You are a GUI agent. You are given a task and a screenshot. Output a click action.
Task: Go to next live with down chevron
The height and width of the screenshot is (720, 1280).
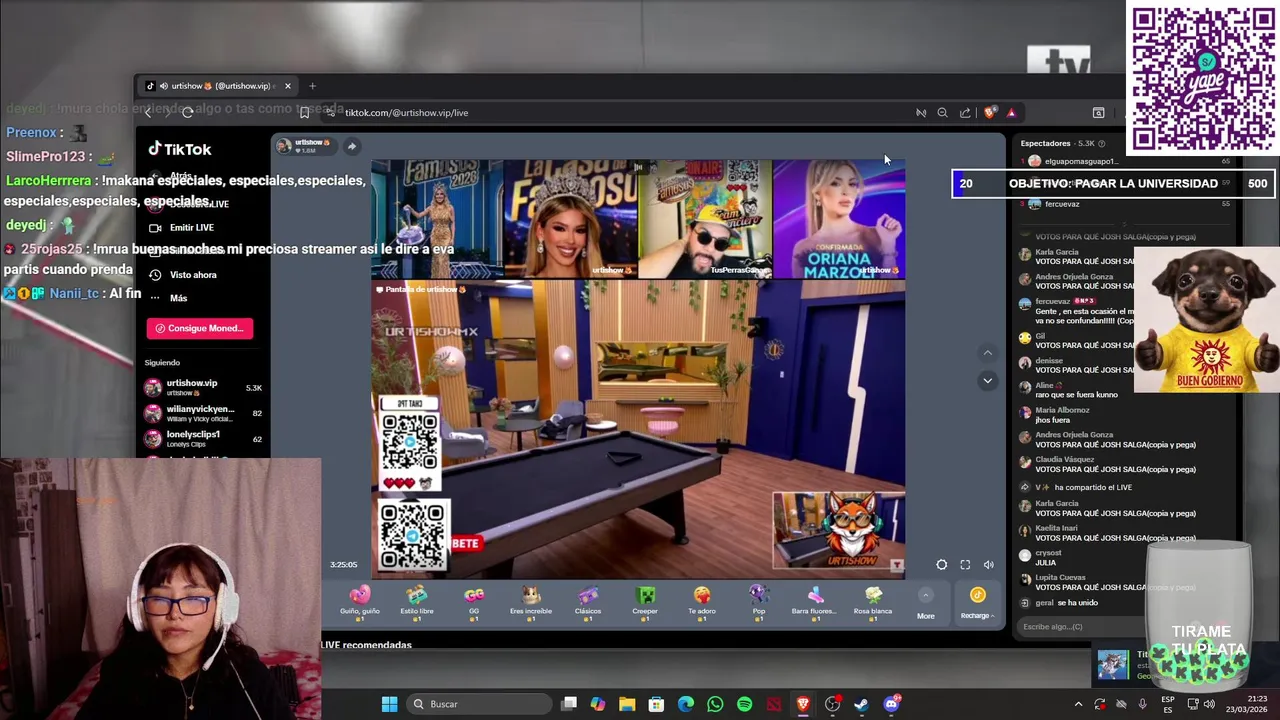click(x=987, y=380)
